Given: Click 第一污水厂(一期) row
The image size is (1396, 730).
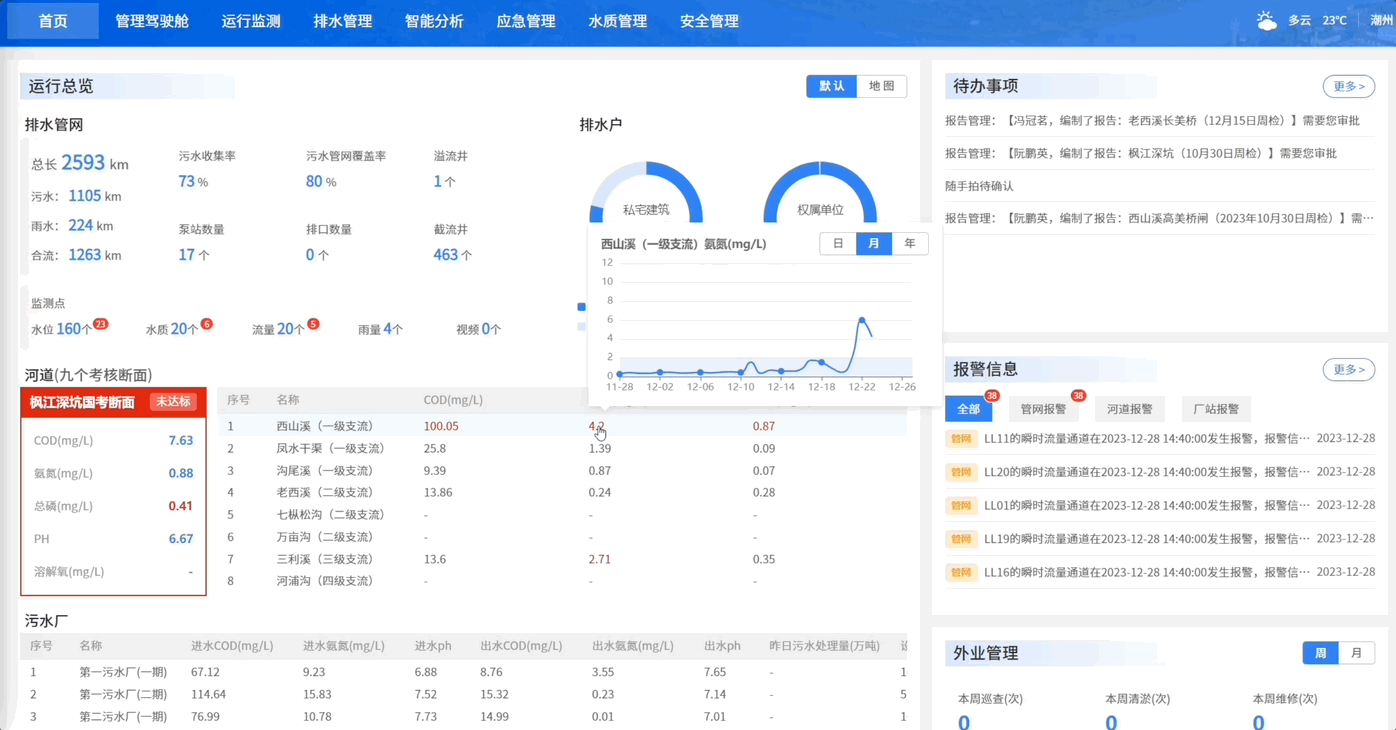Looking at the screenshot, I should tap(465, 672).
